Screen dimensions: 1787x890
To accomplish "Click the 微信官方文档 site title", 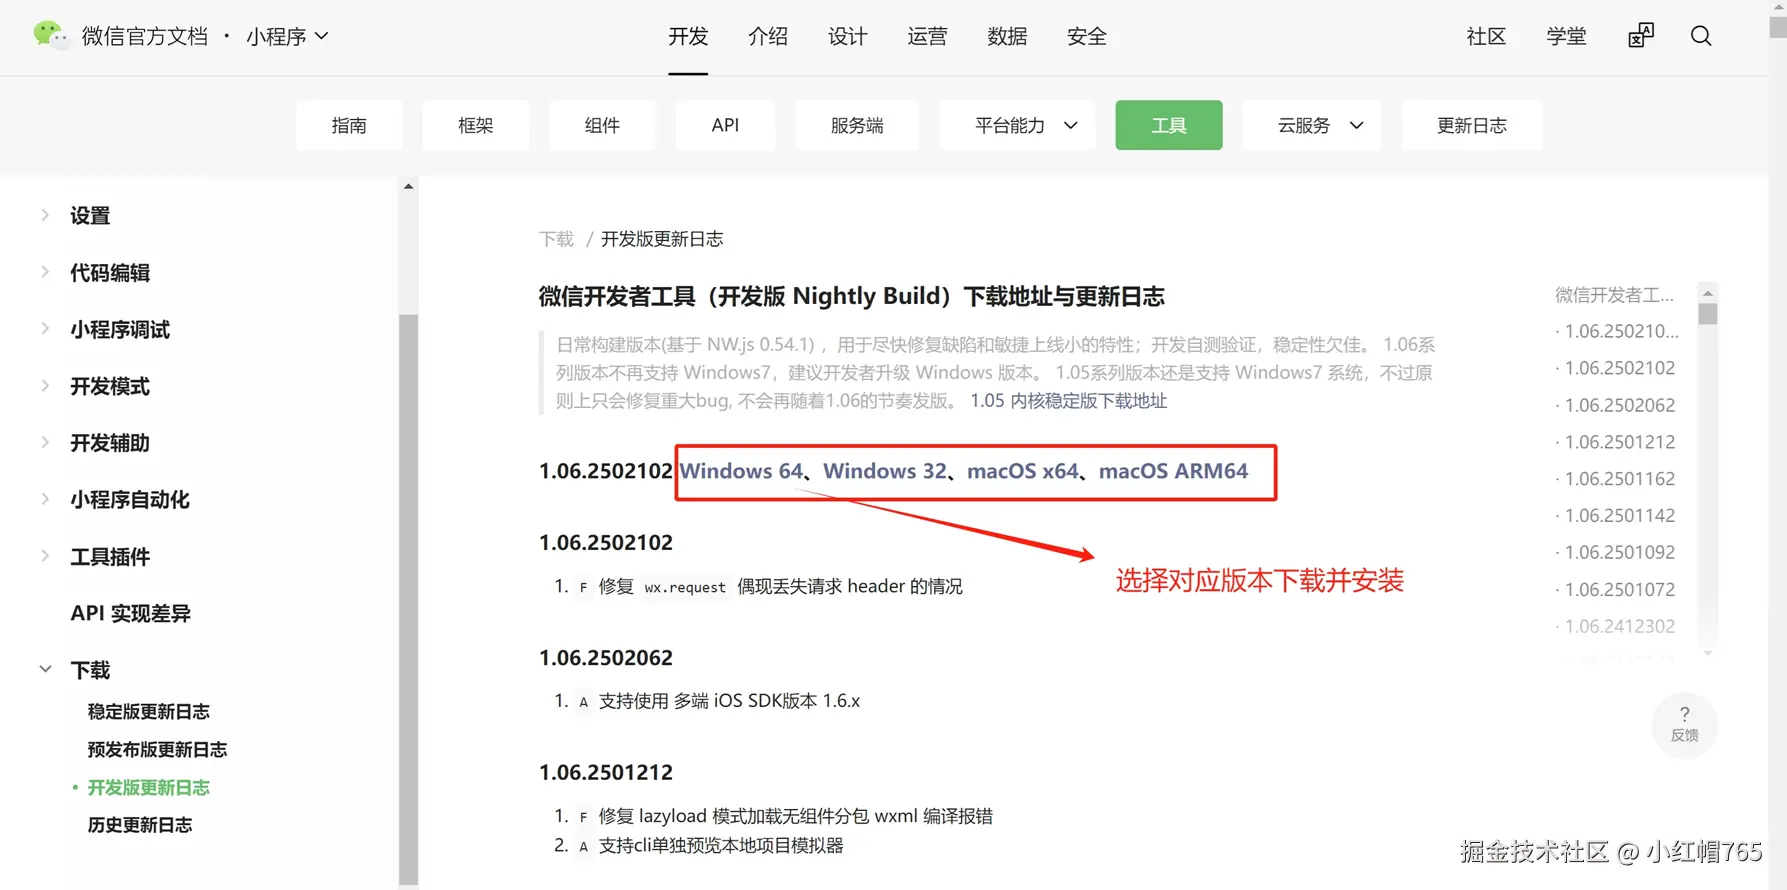I will tap(145, 36).
